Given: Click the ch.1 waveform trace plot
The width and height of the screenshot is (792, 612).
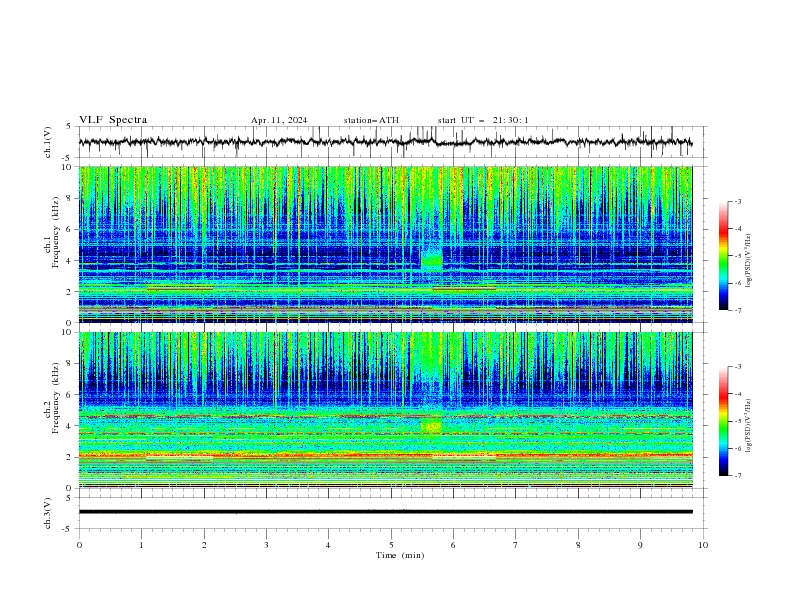Looking at the screenshot, I should pos(385,142).
